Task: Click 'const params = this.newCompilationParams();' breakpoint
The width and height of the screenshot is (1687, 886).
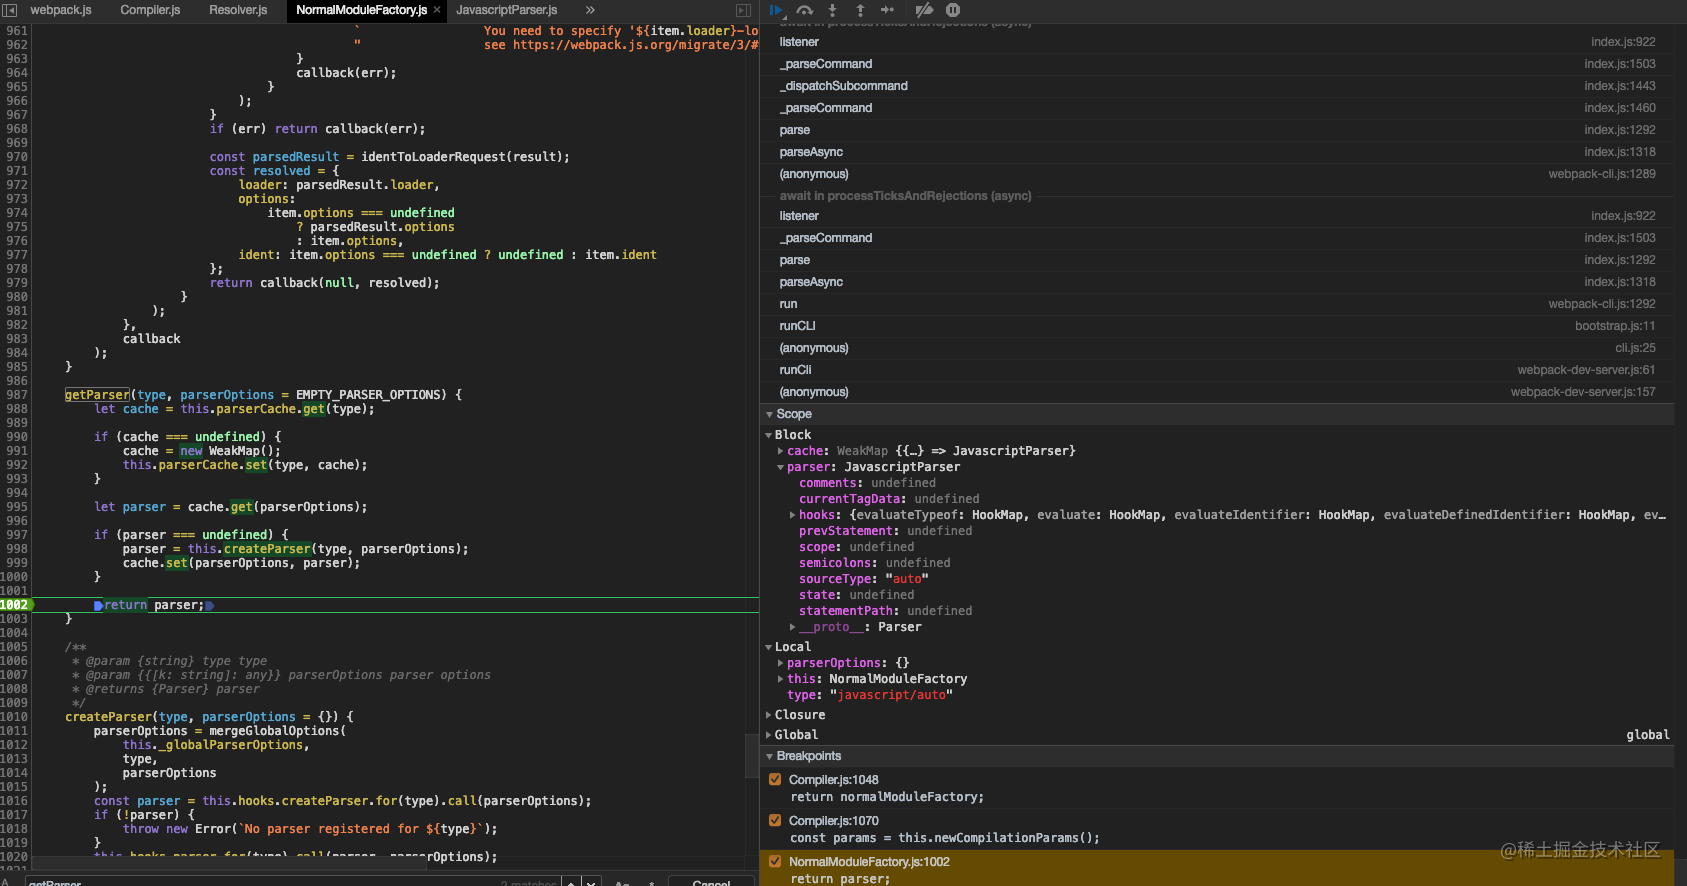Action: coord(945,838)
